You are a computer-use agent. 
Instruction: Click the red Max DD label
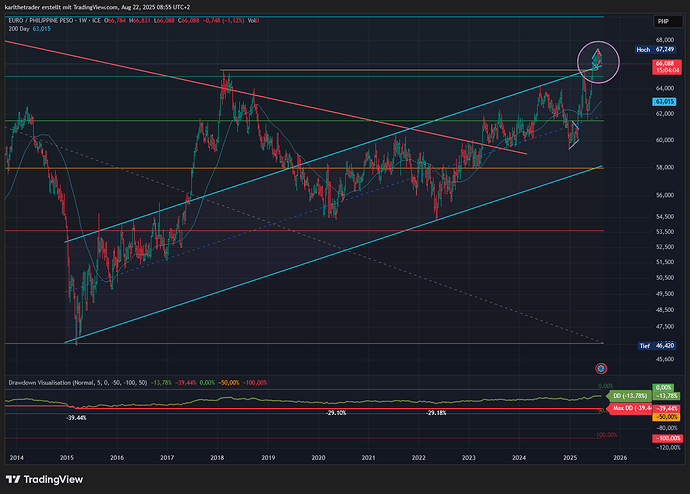tap(630, 408)
